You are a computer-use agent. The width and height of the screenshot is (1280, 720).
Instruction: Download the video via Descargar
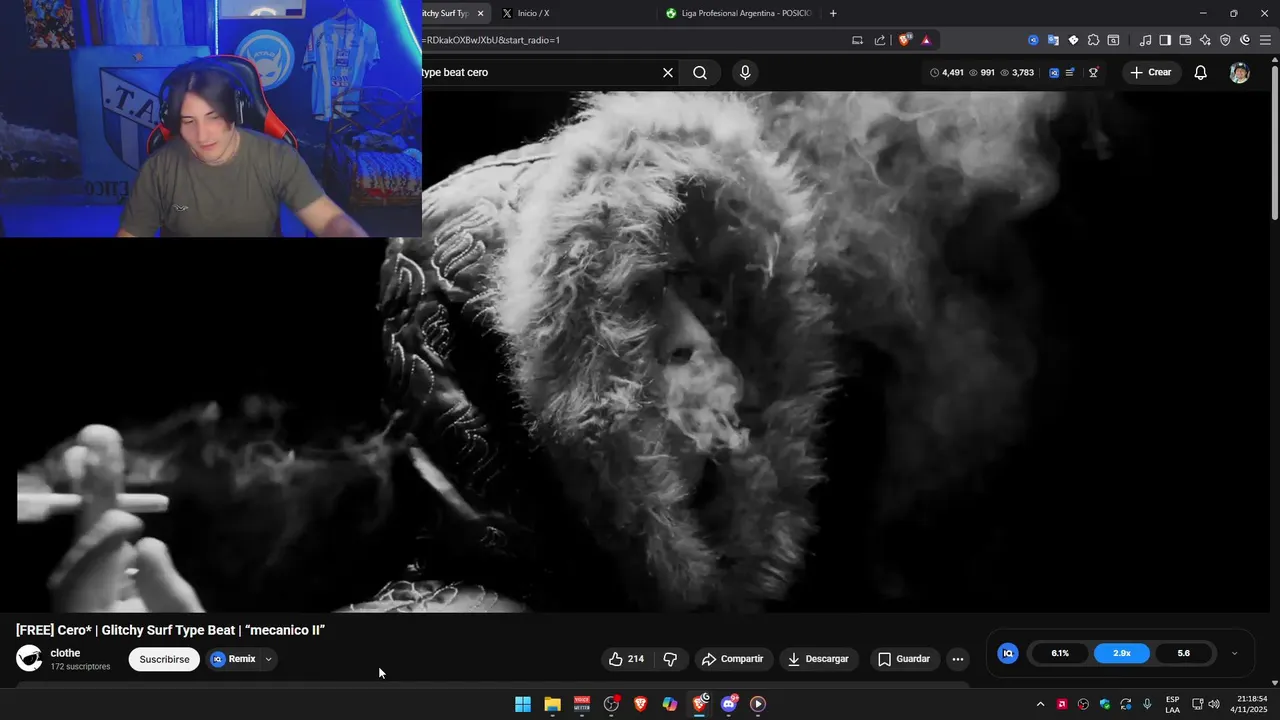[x=818, y=659]
